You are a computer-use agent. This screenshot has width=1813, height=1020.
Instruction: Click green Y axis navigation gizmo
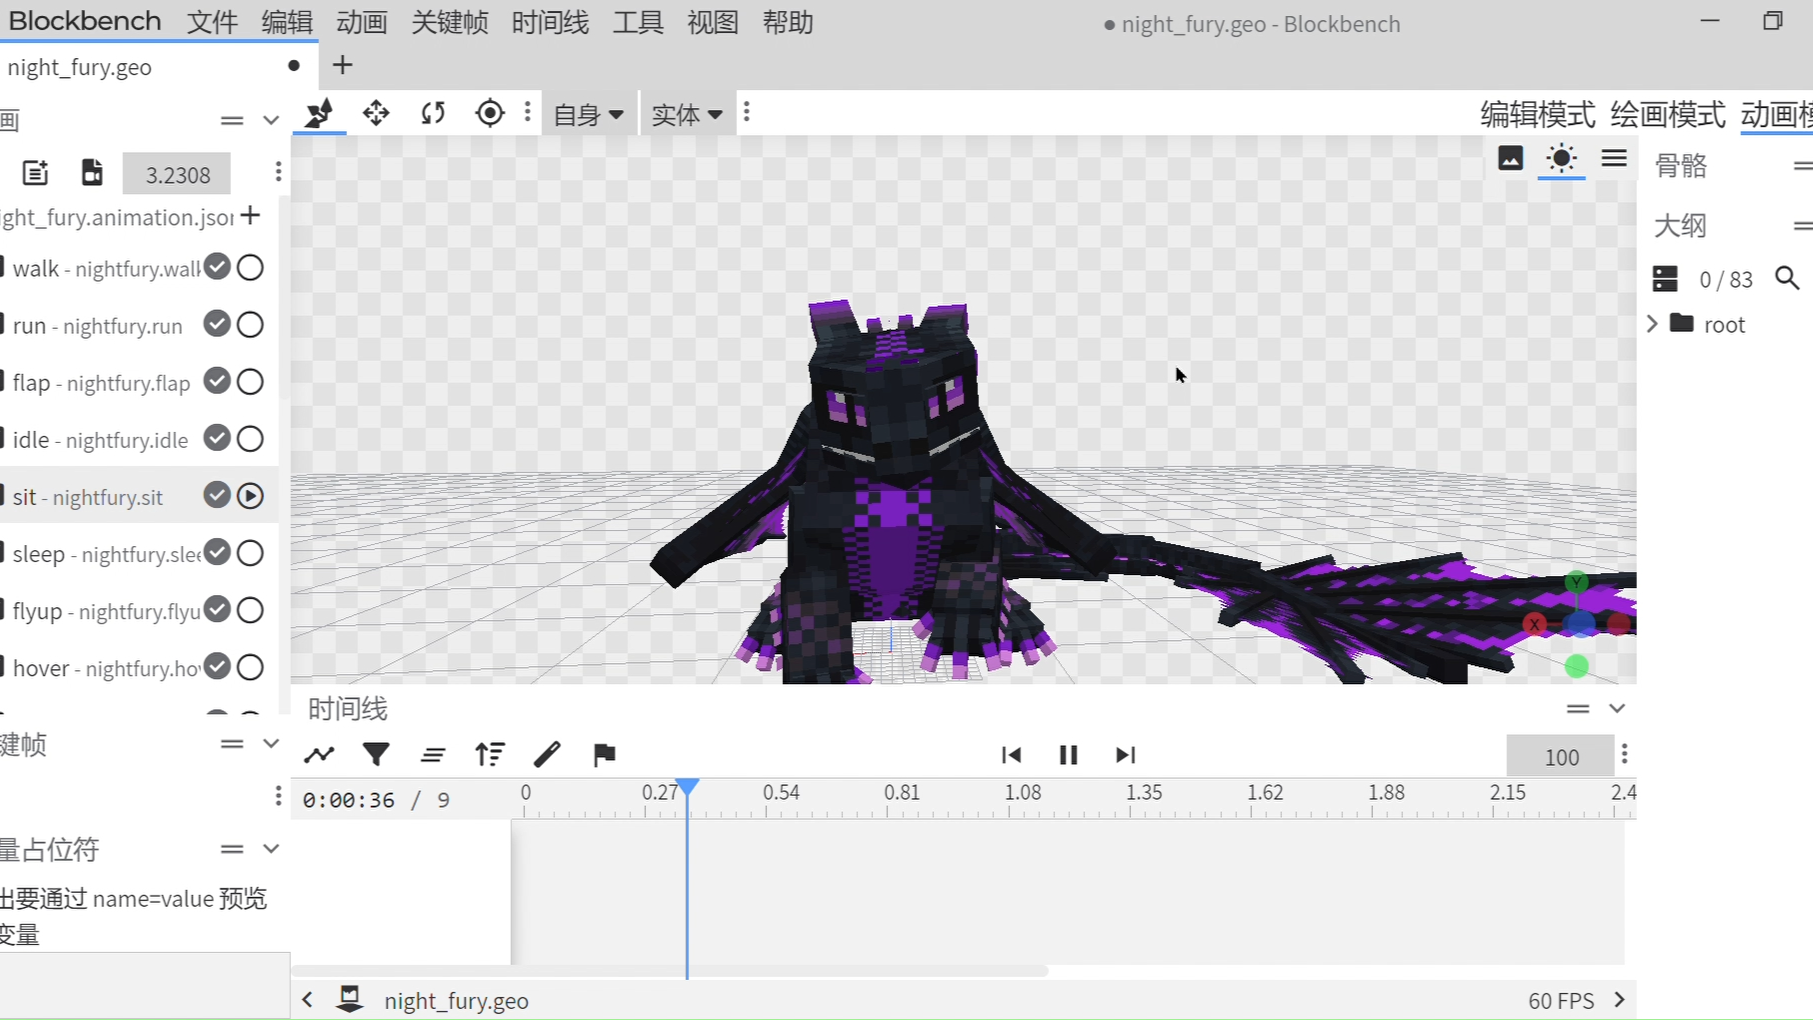(1576, 582)
